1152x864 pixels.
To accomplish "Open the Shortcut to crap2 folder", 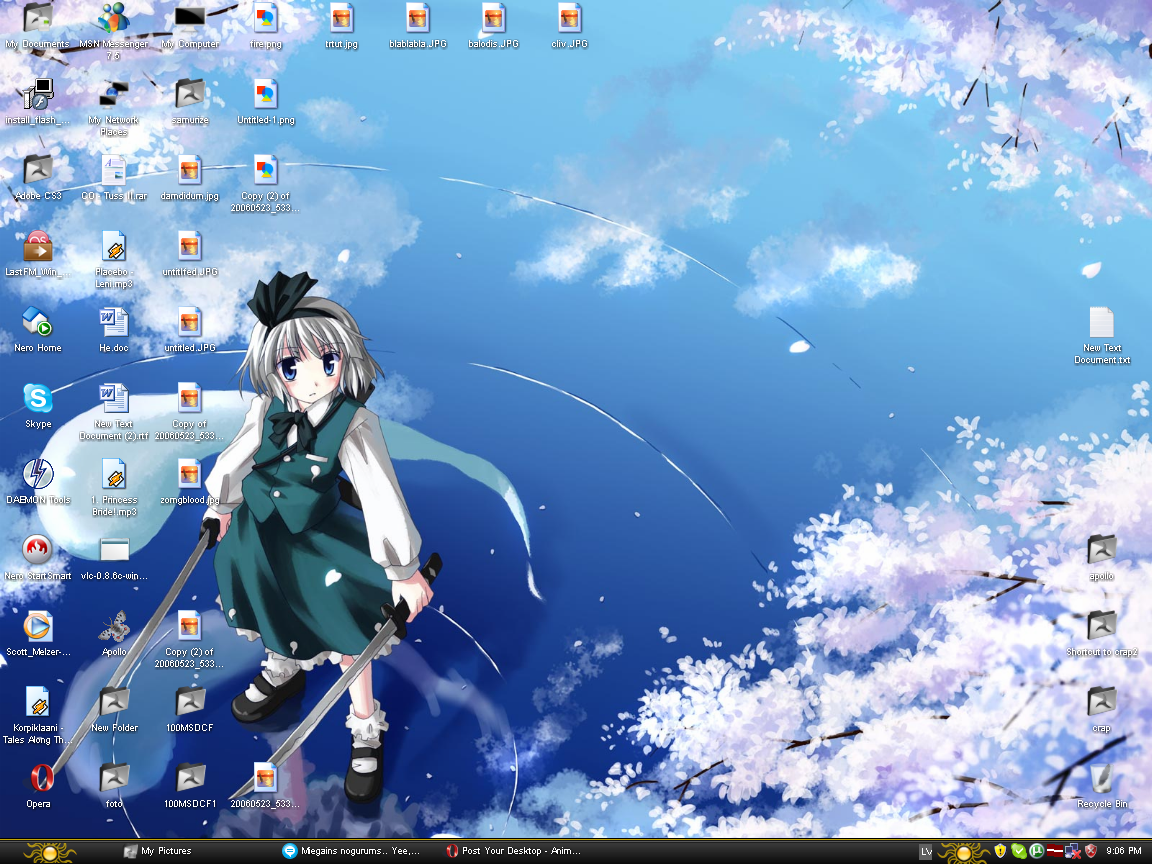I will coord(1101,633).
